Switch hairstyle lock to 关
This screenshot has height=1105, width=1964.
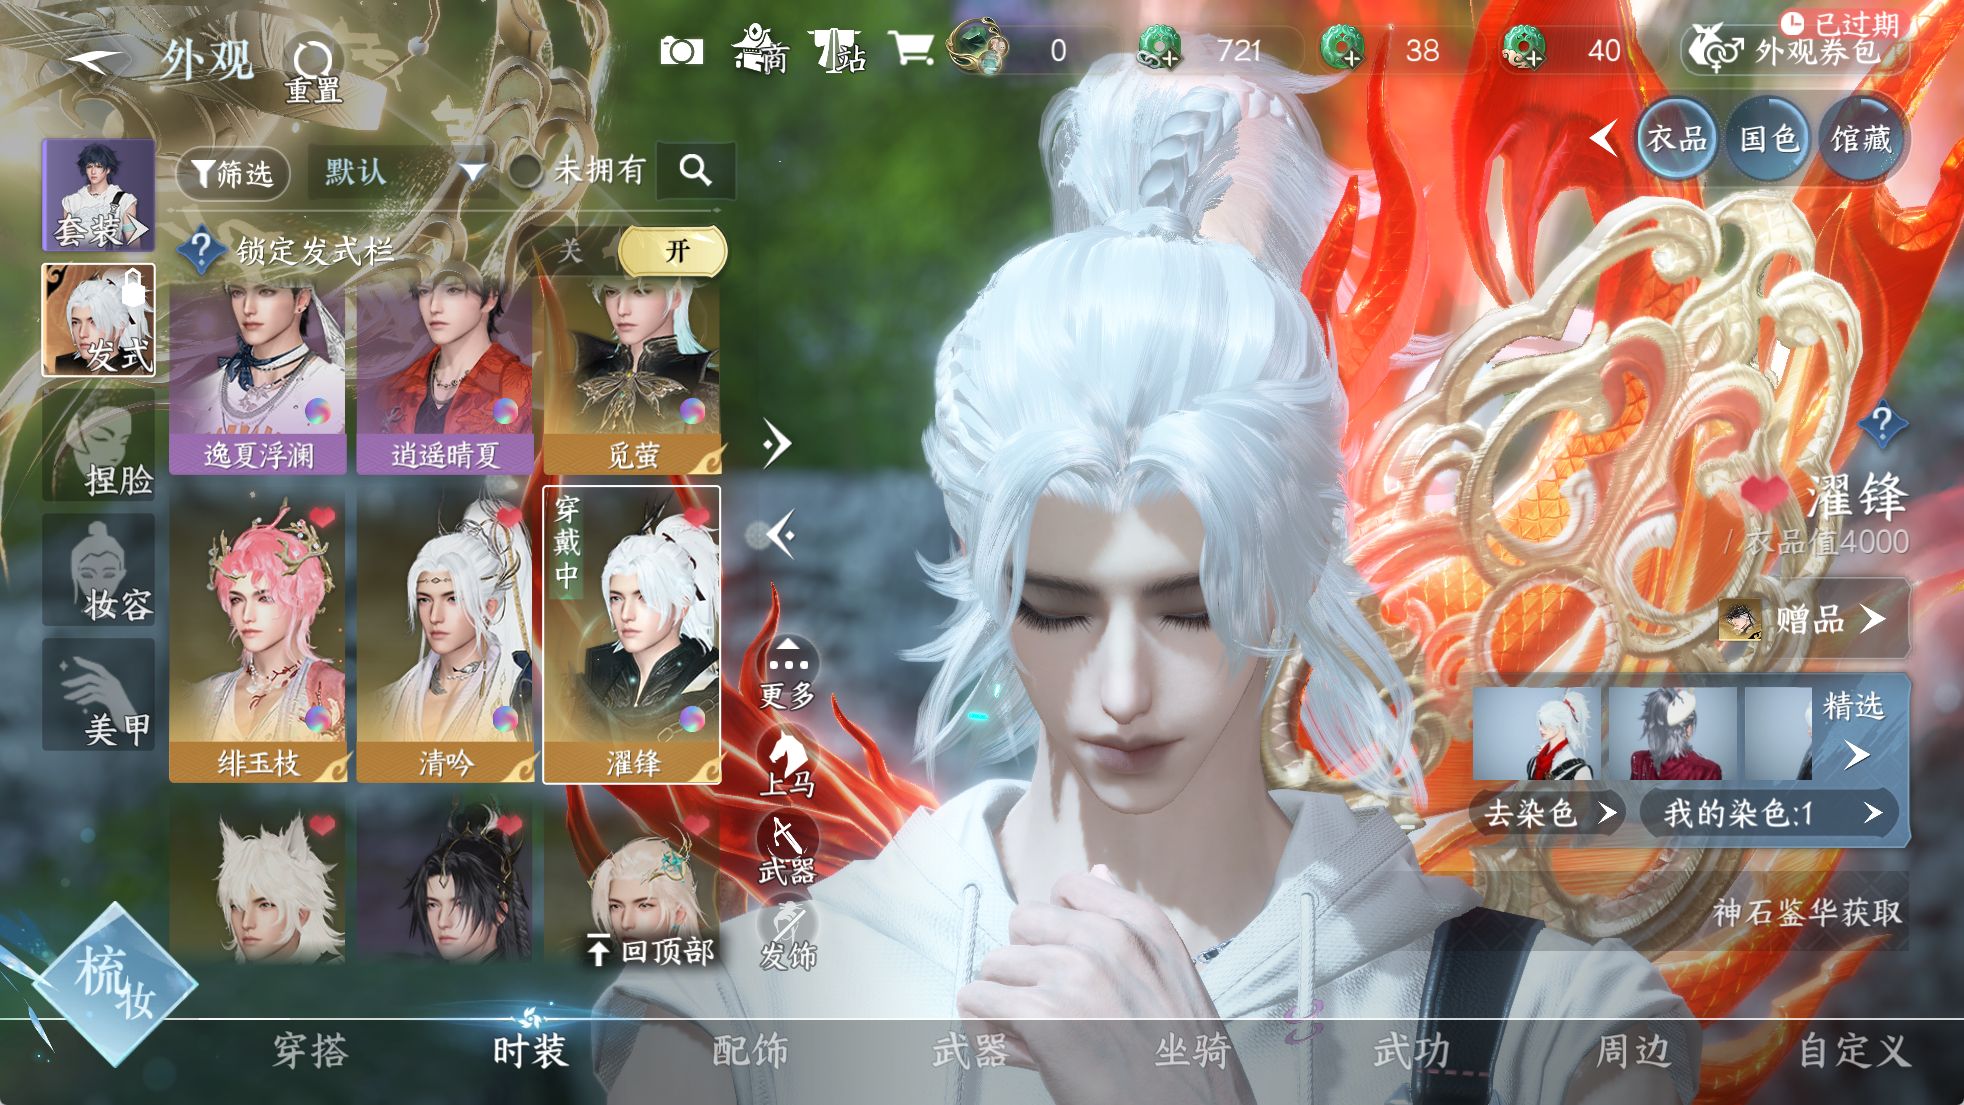click(570, 249)
